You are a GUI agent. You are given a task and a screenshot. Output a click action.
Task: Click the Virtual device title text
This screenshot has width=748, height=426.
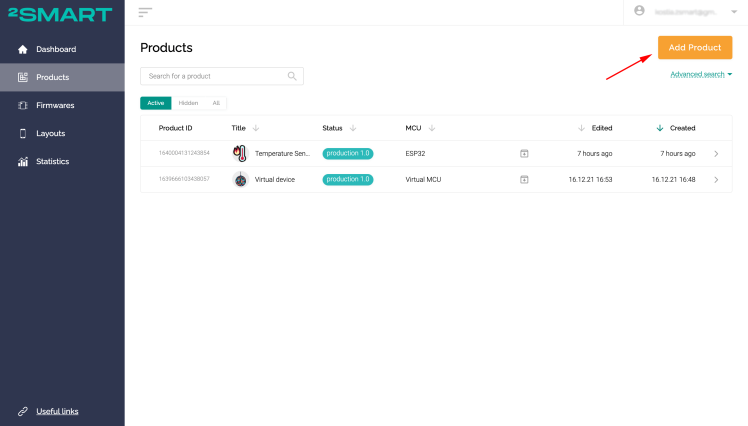275,180
